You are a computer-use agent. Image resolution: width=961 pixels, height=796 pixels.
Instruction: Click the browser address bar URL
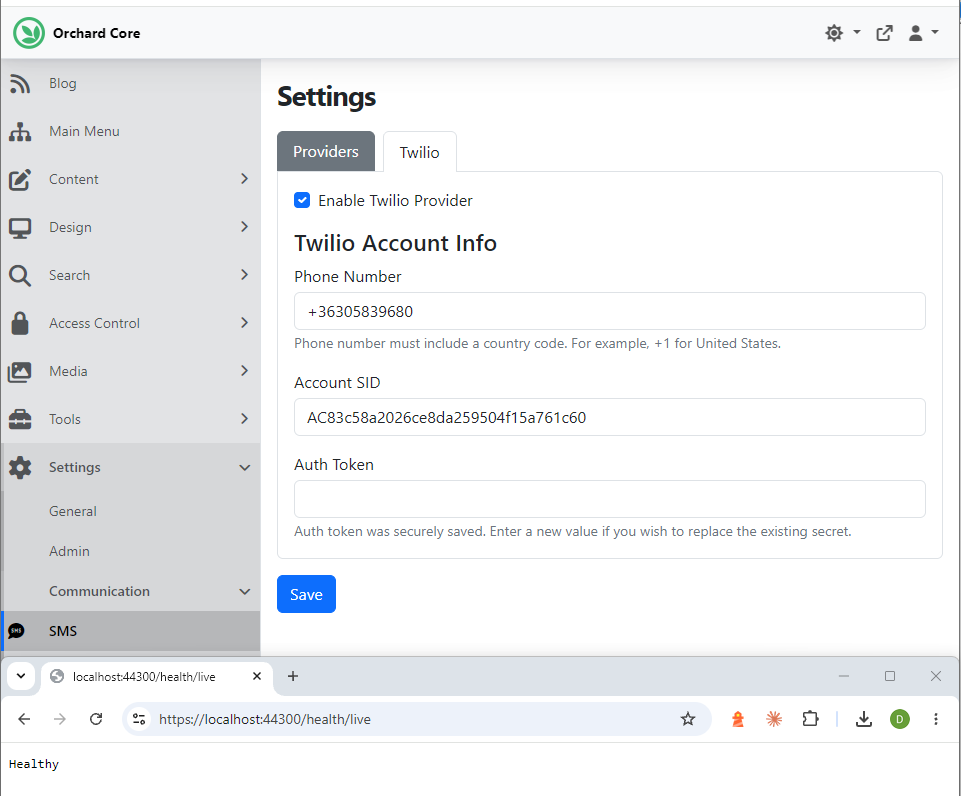point(265,719)
